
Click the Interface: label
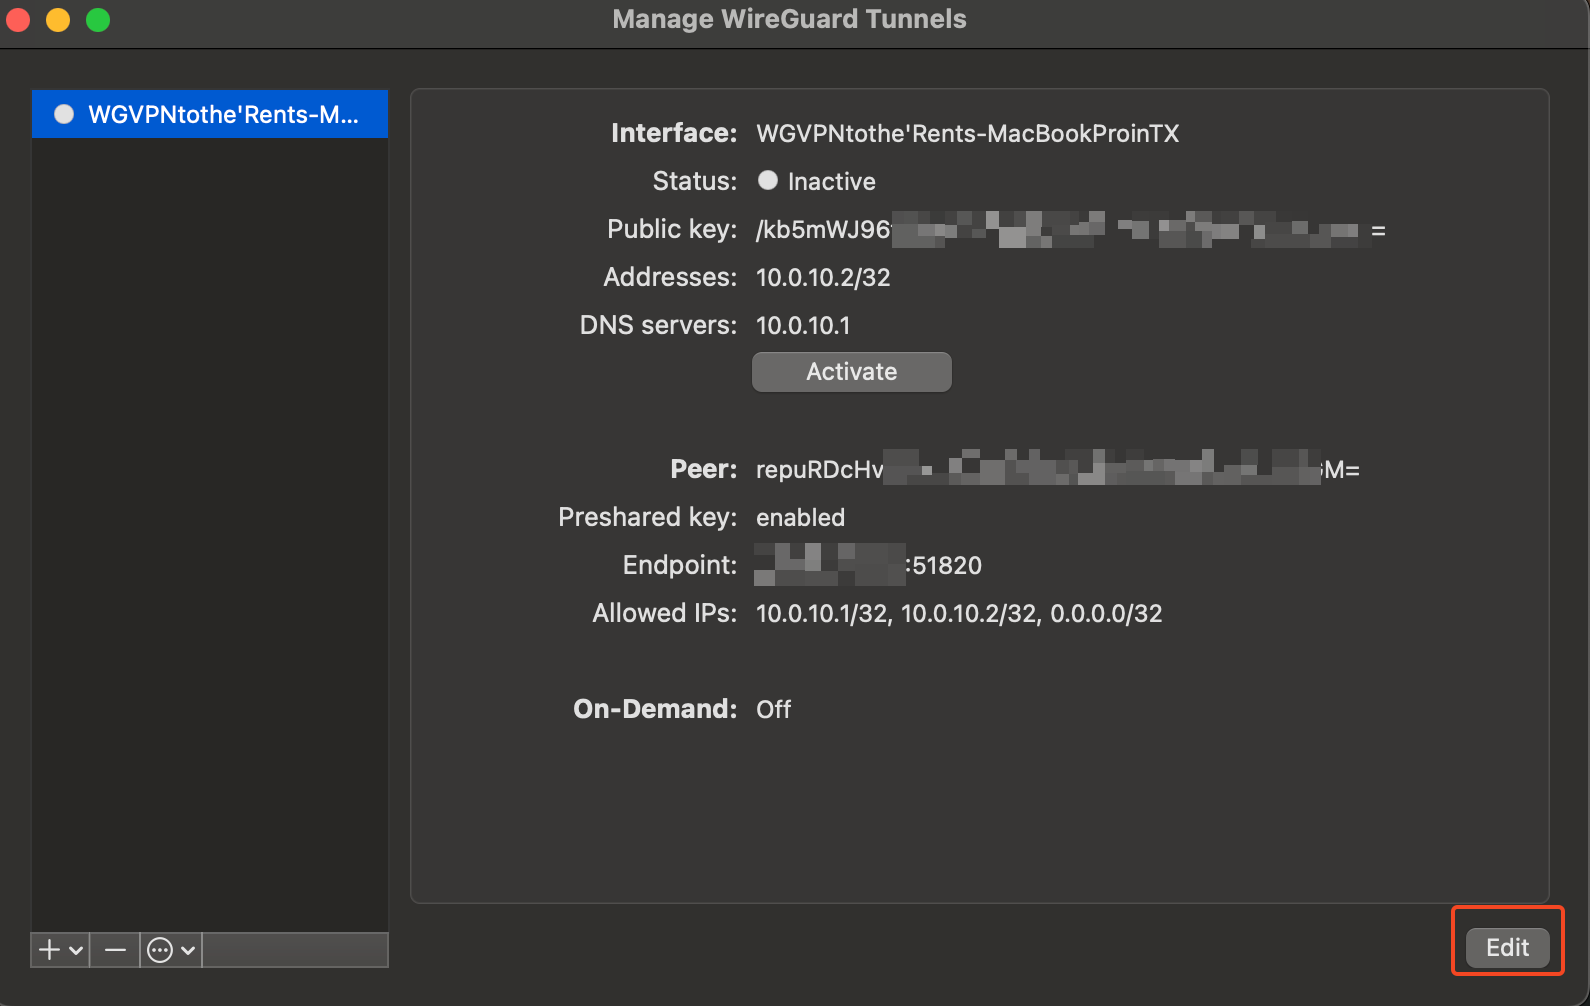pos(674,133)
